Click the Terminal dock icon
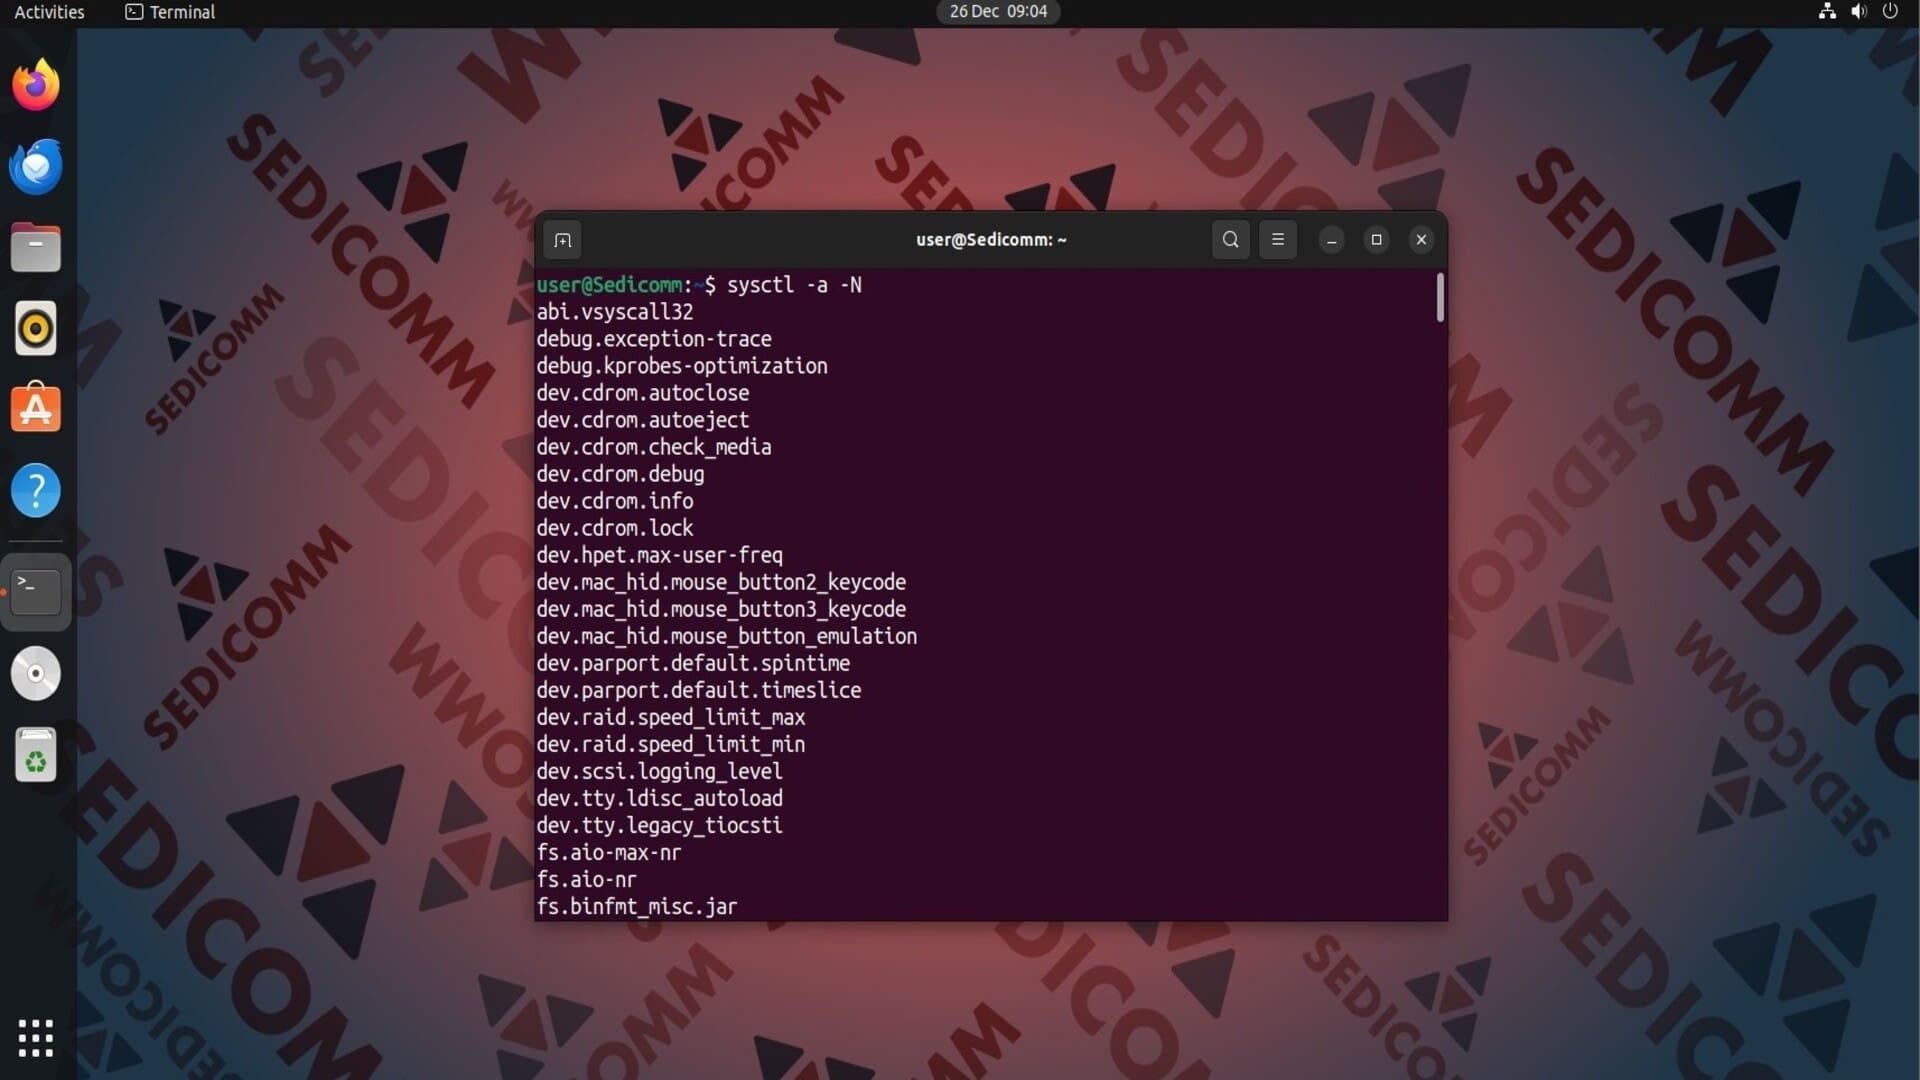This screenshot has width=1920, height=1080. [36, 591]
